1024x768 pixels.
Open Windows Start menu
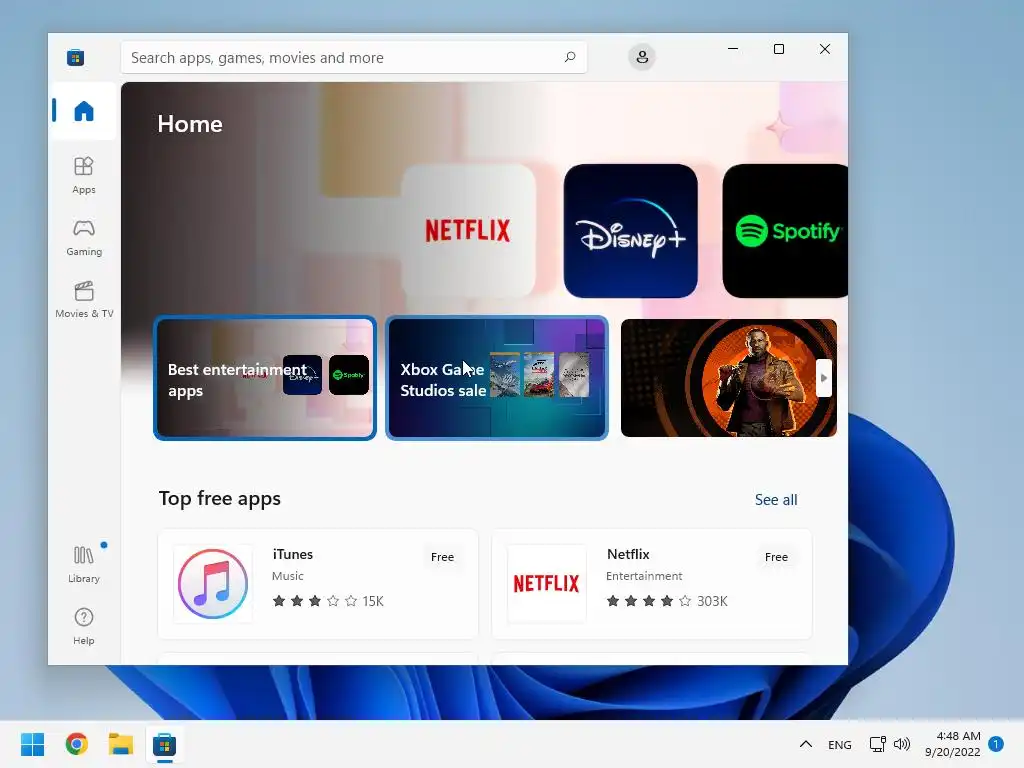coord(33,744)
